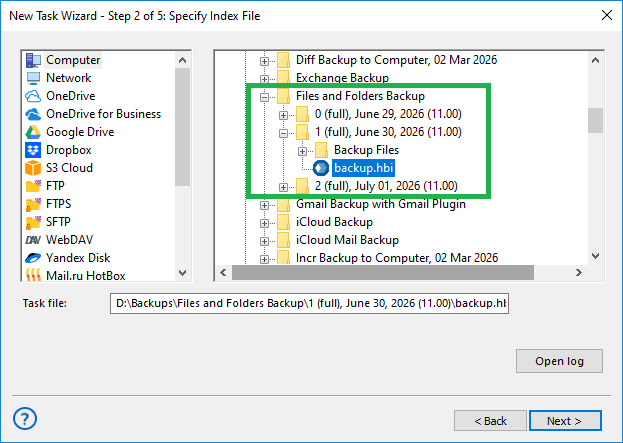
Task: Select the backup.hbi file name
Action: [x=363, y=168]
